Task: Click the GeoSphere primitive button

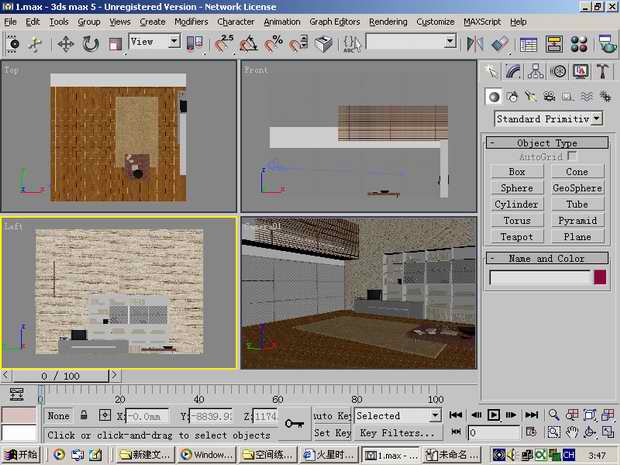Action: point(577,188)
